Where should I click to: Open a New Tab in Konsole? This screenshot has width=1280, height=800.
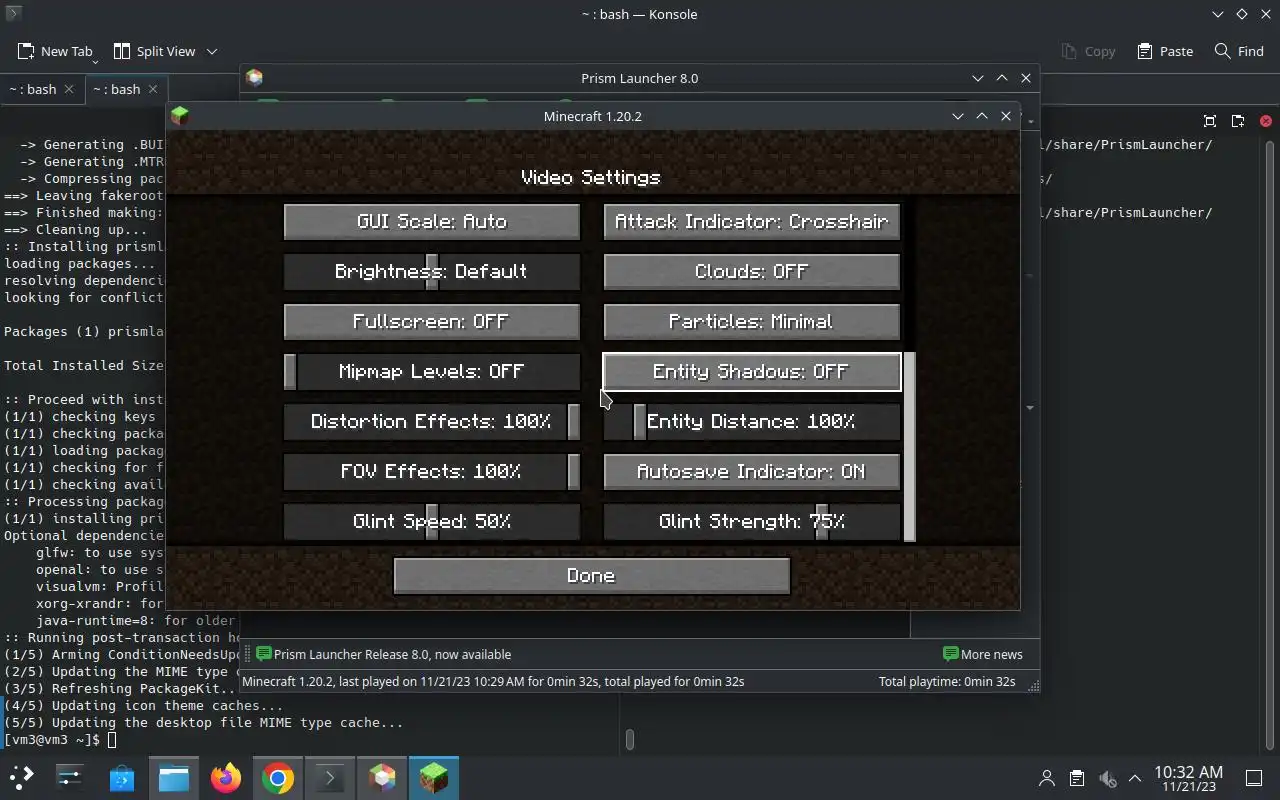55,51
